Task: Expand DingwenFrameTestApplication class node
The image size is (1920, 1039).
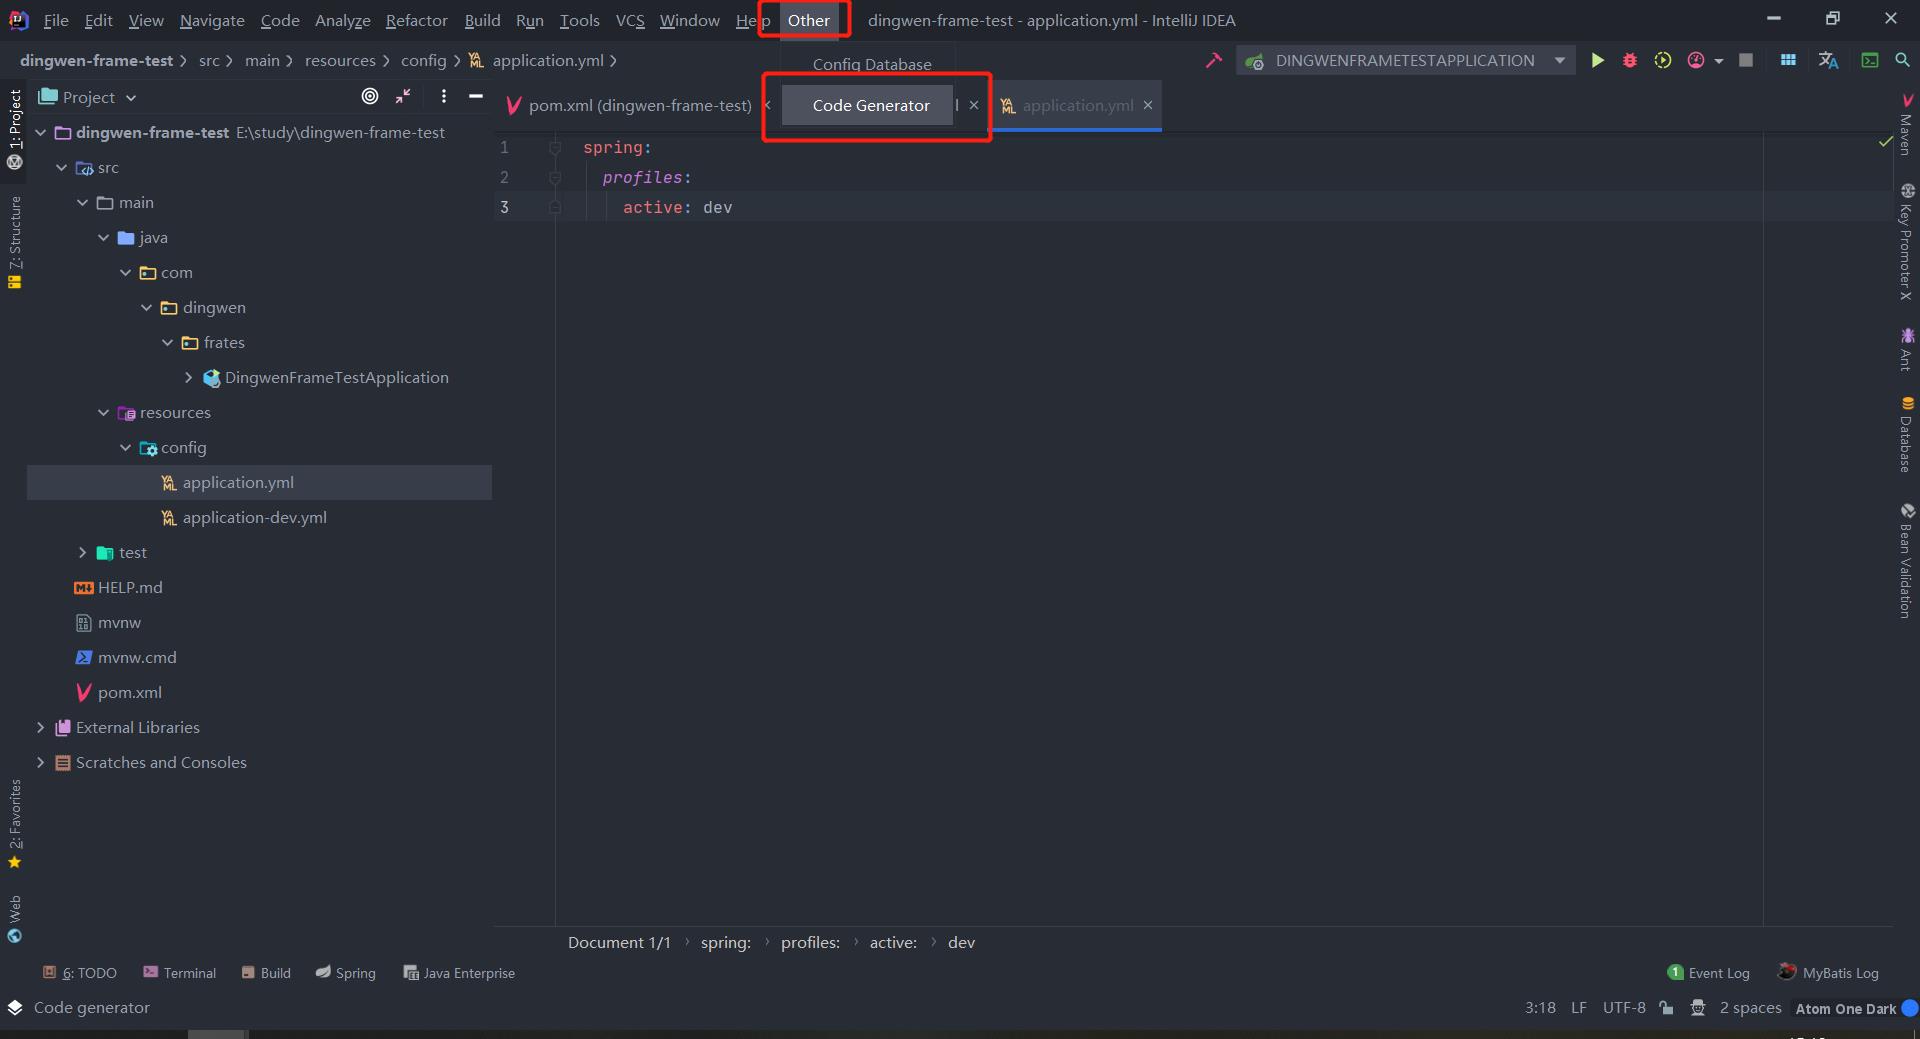Action: 188,377
